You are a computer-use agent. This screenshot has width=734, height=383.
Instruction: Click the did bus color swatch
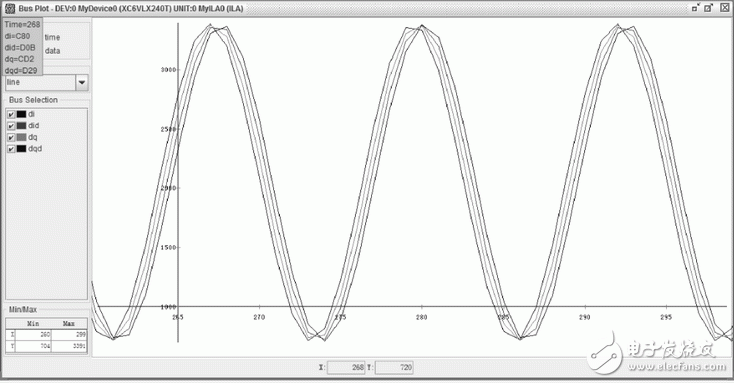(22, 126)
